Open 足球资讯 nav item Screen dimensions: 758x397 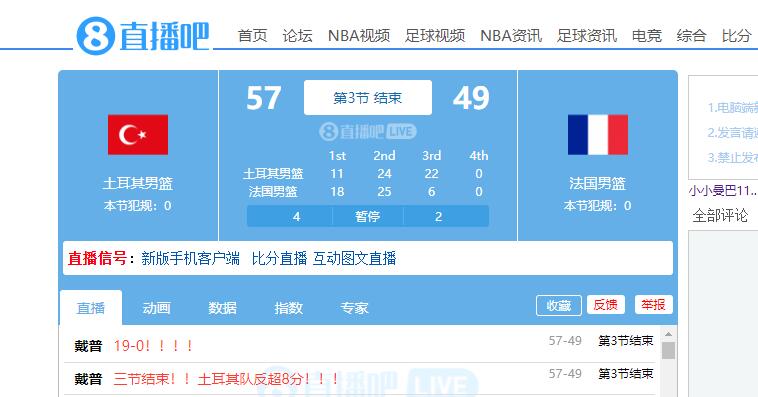(587, 35)
